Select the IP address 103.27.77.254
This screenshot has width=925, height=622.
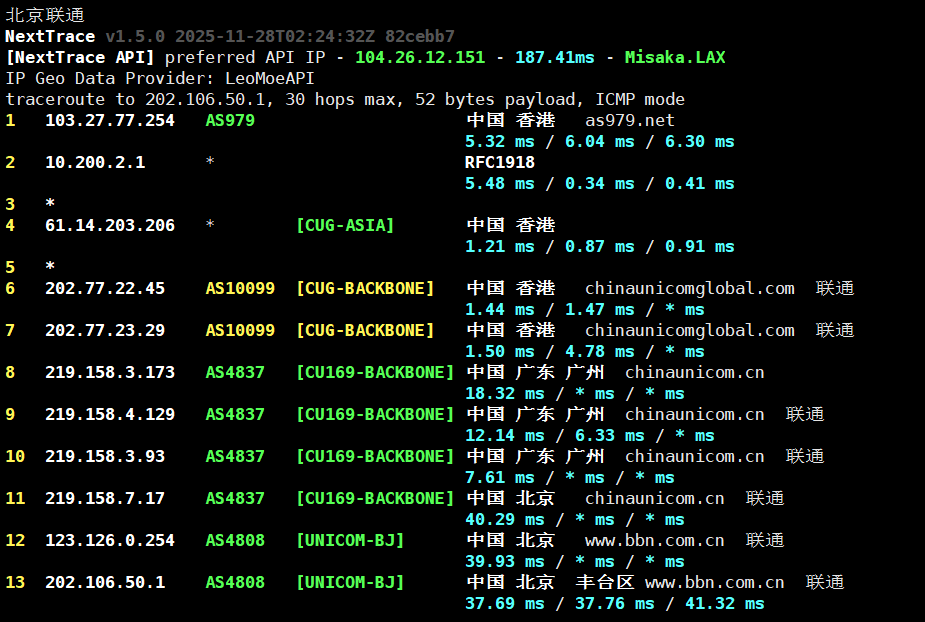point(110,120)
